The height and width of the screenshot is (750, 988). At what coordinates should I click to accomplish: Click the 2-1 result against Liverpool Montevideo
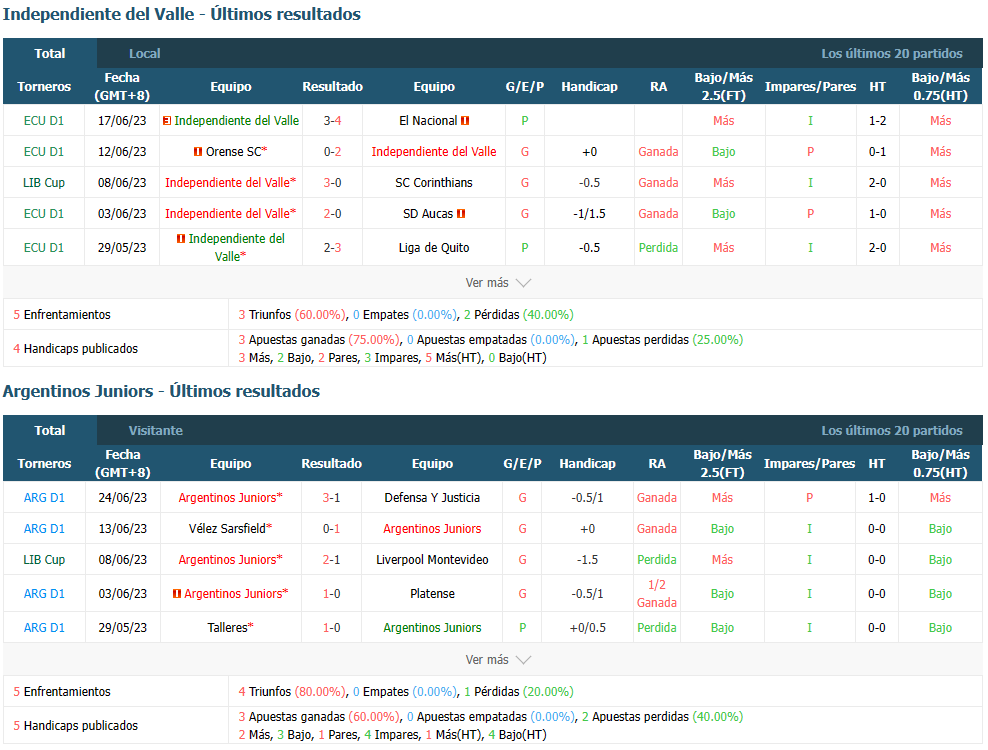point(331,559)
